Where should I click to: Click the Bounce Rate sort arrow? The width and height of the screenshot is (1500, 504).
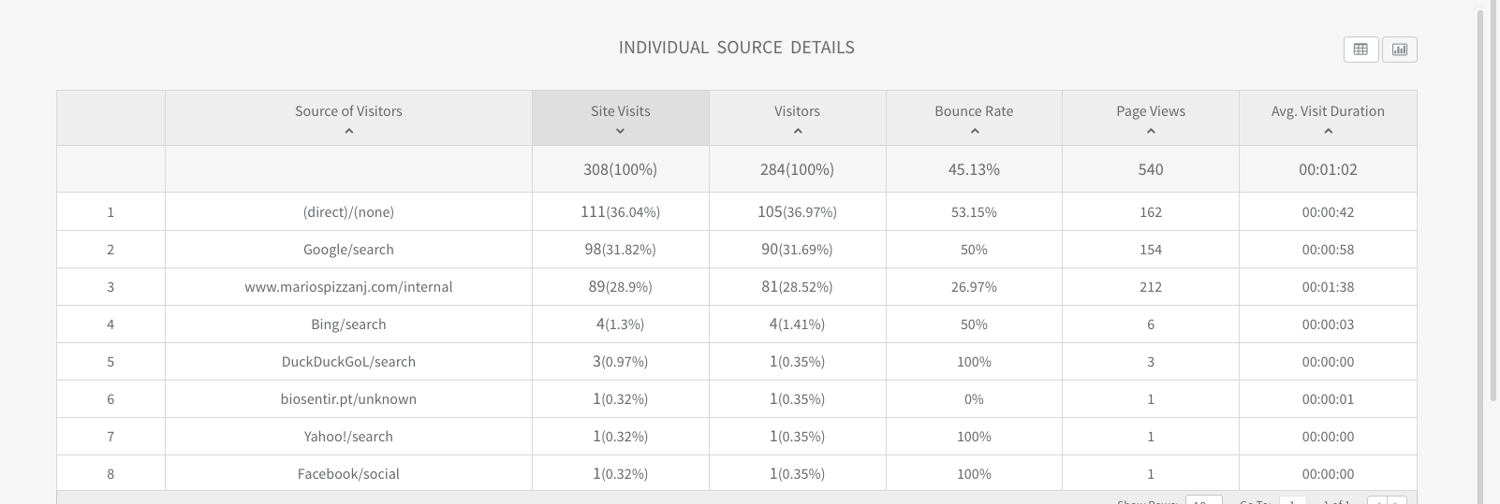tap(974, 131)
